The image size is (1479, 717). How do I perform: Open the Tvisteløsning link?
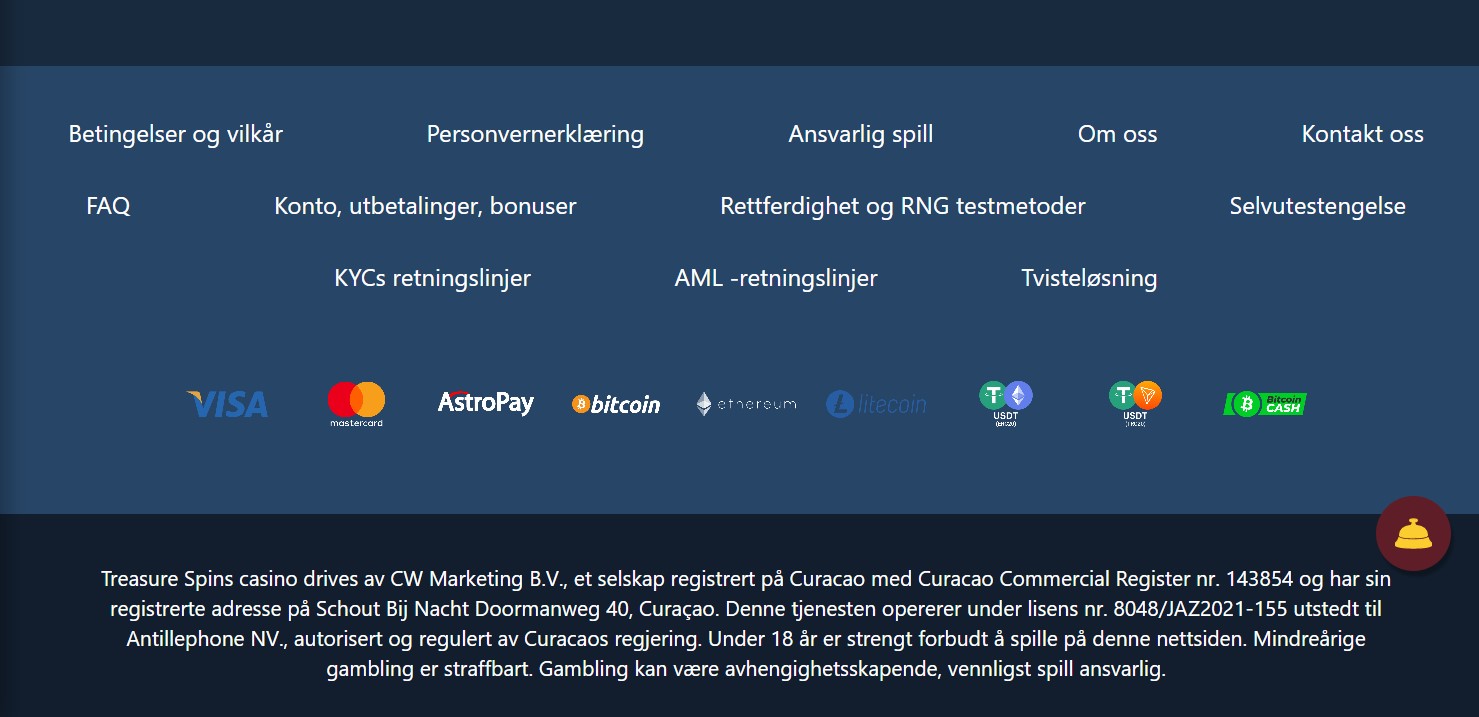pyautogui.click(x=1089, y=278)
